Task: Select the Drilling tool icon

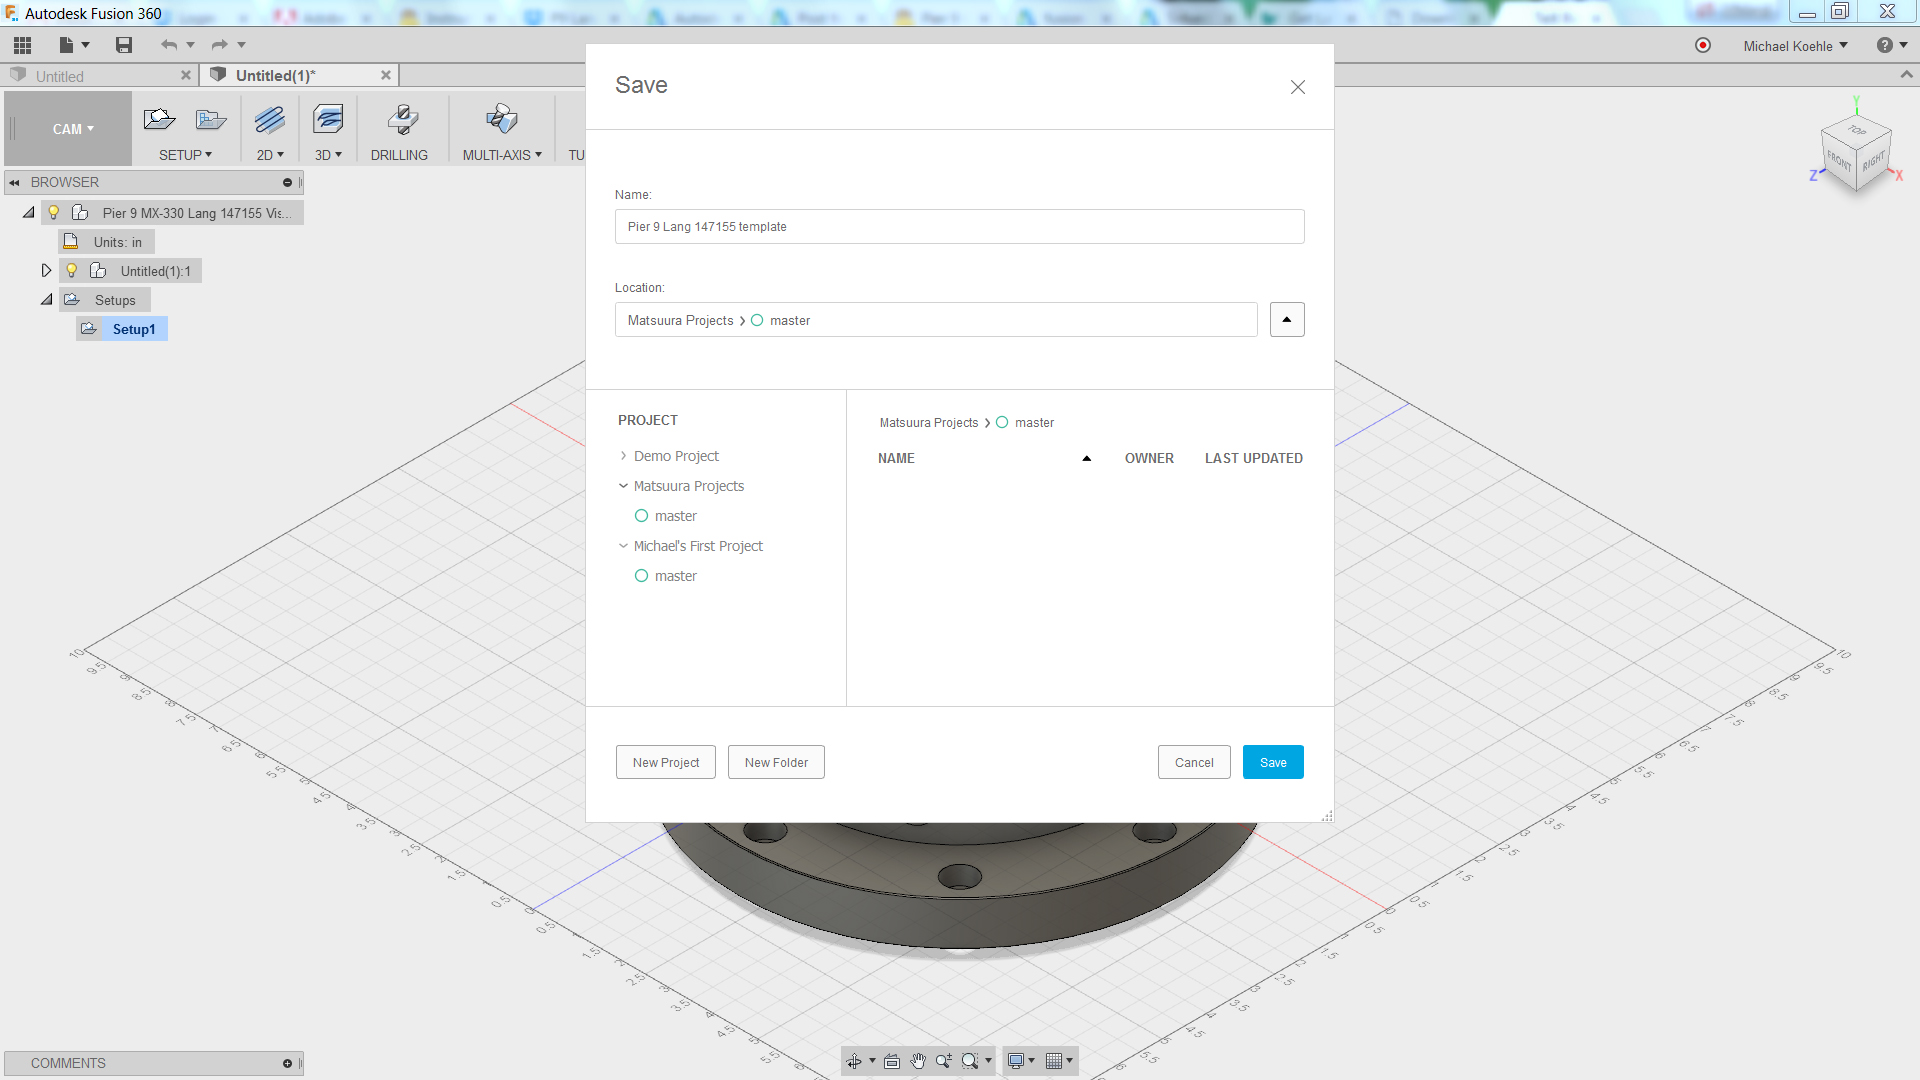Action: coord(401,120)
